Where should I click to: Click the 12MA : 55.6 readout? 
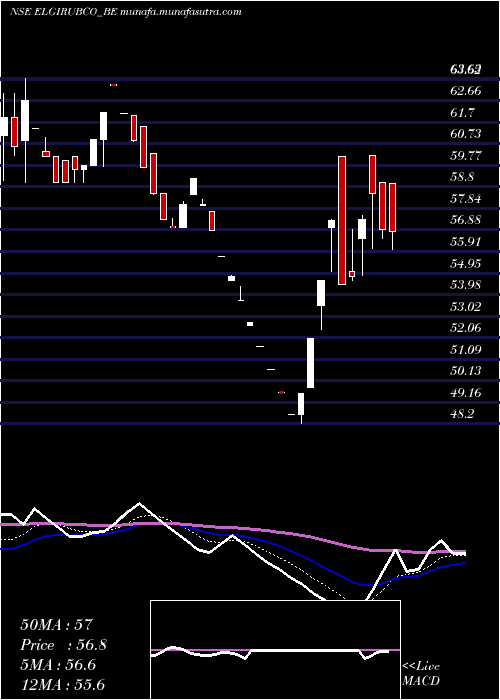(x=62, y=685)
